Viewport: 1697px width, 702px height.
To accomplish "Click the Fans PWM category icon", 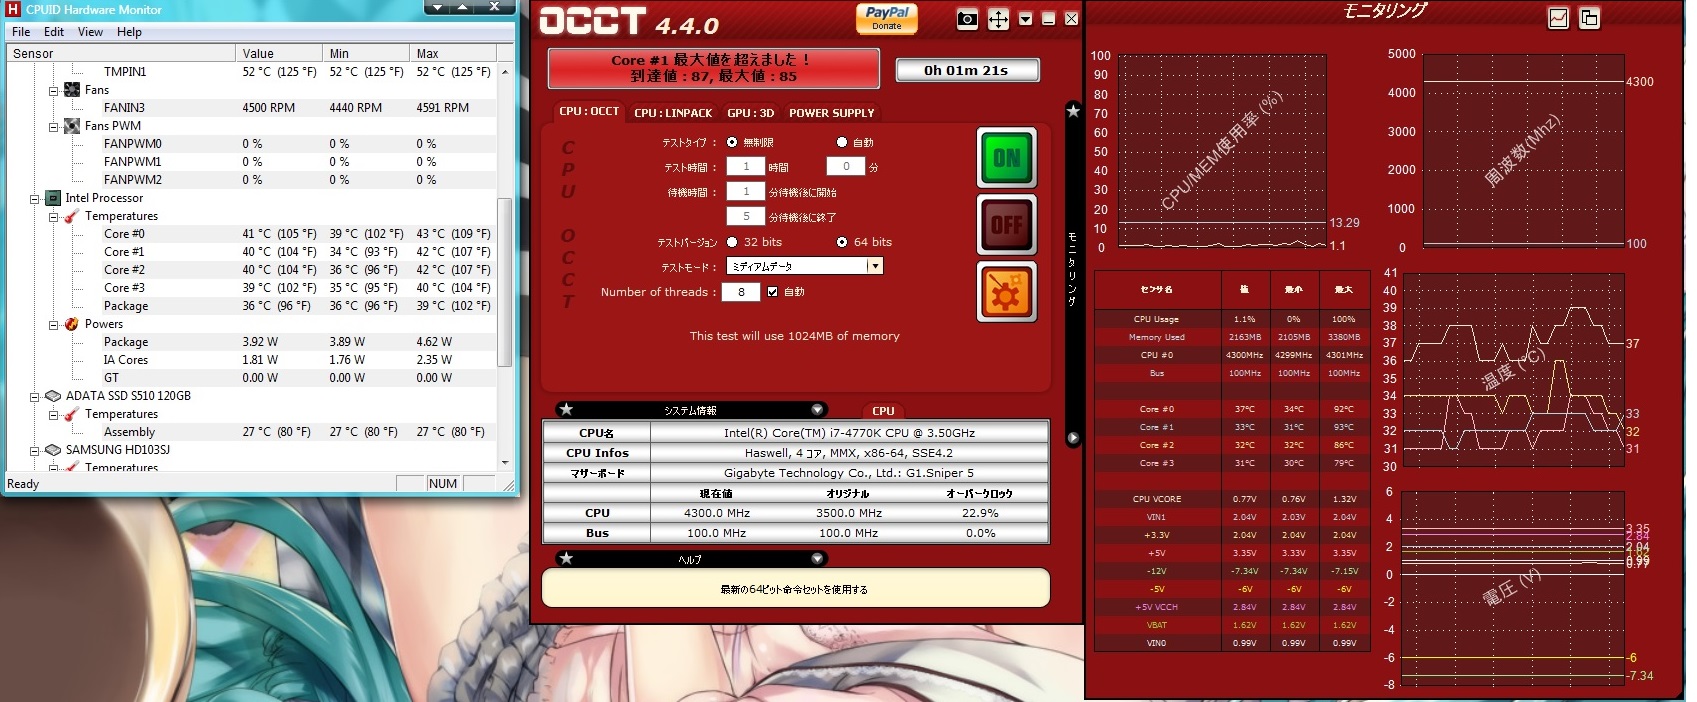I will (72, 126).
